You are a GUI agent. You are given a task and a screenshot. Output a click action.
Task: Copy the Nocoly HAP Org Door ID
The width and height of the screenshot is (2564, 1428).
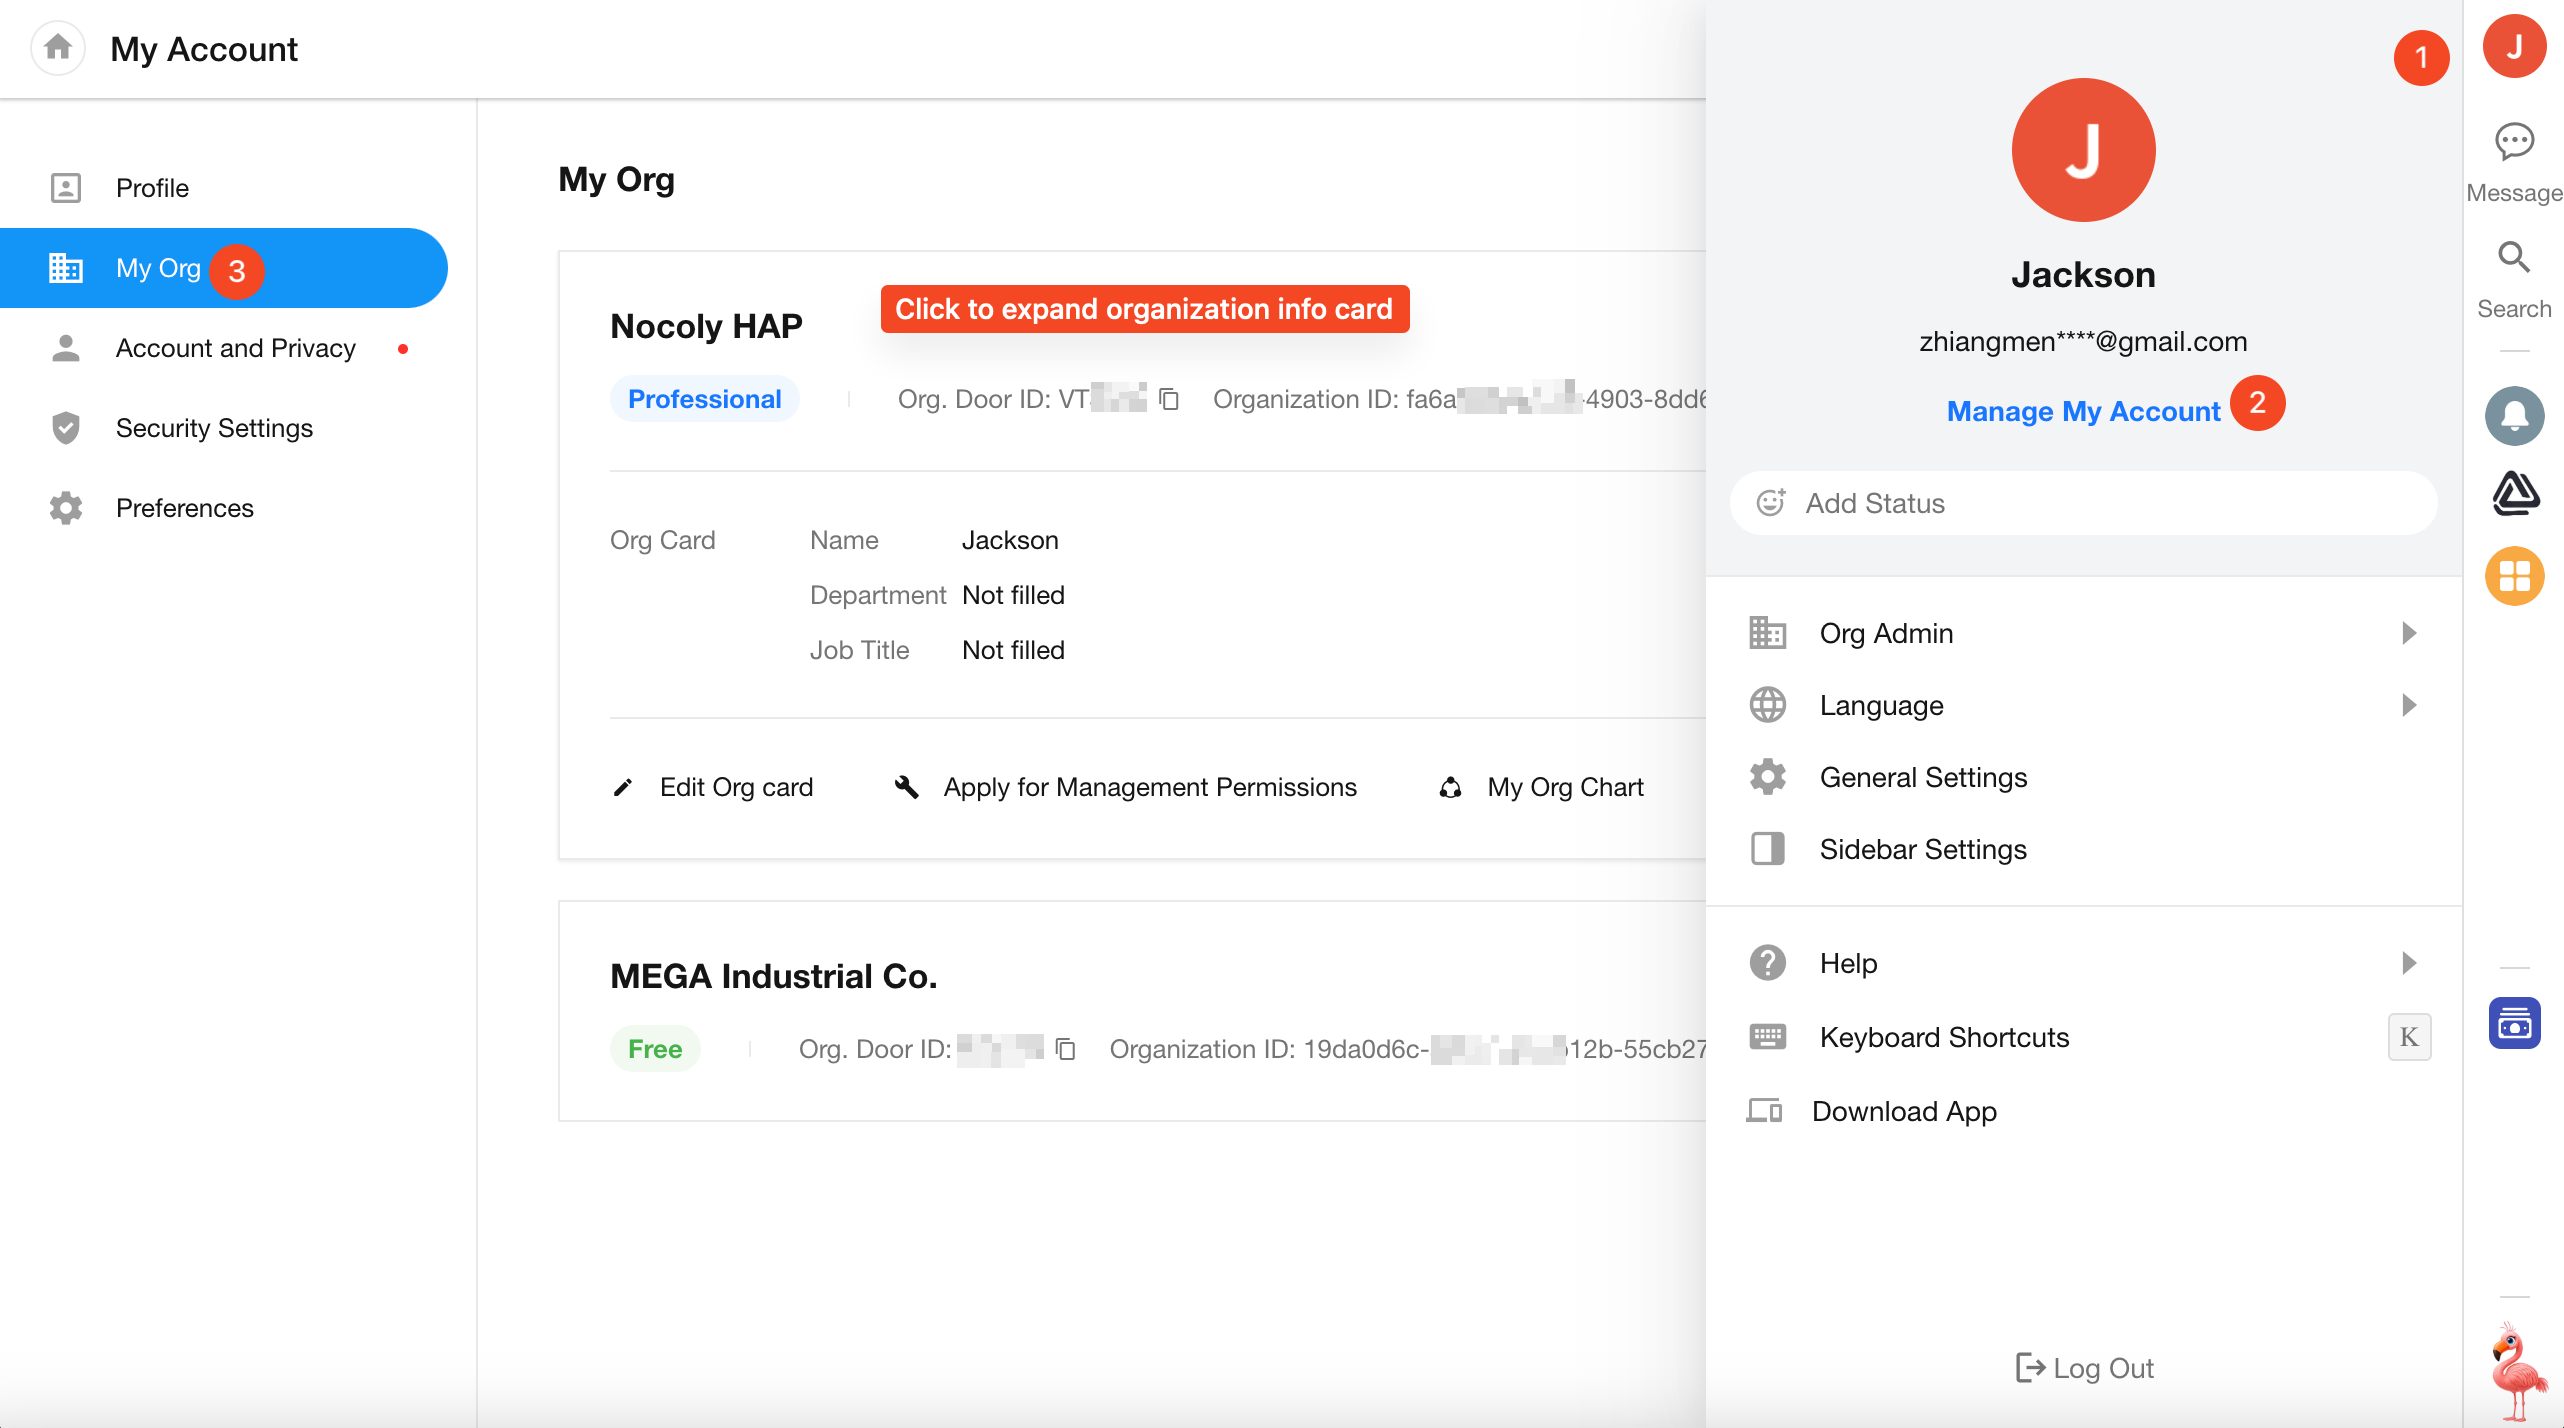click(1168, 399)
